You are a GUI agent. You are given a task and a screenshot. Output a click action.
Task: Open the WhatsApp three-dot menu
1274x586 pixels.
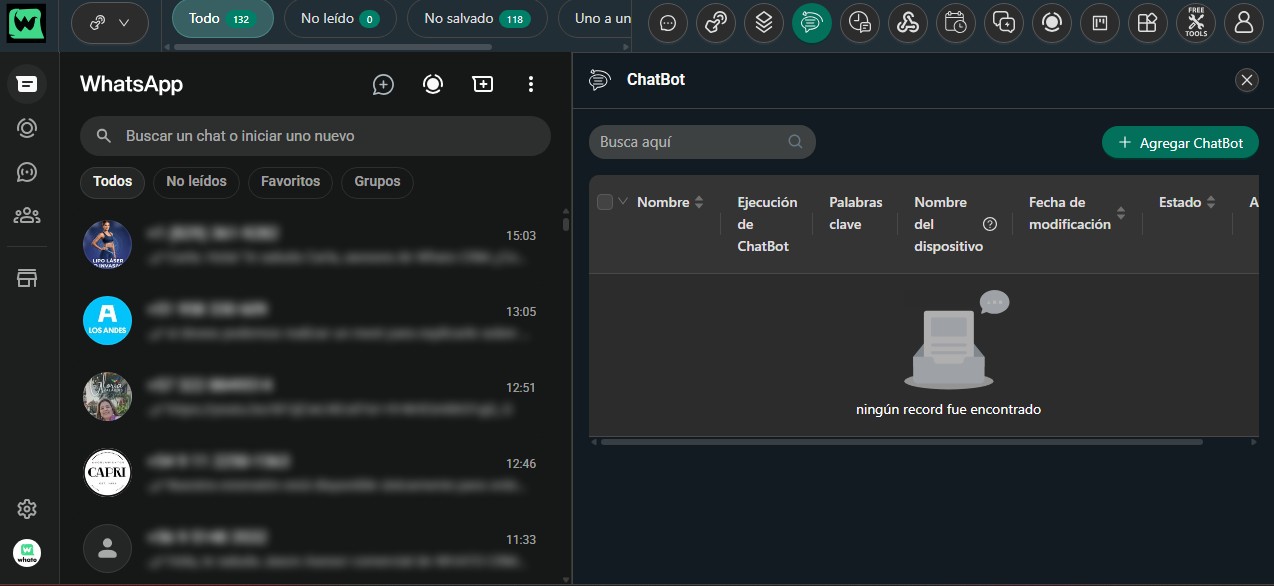point(531,85)
